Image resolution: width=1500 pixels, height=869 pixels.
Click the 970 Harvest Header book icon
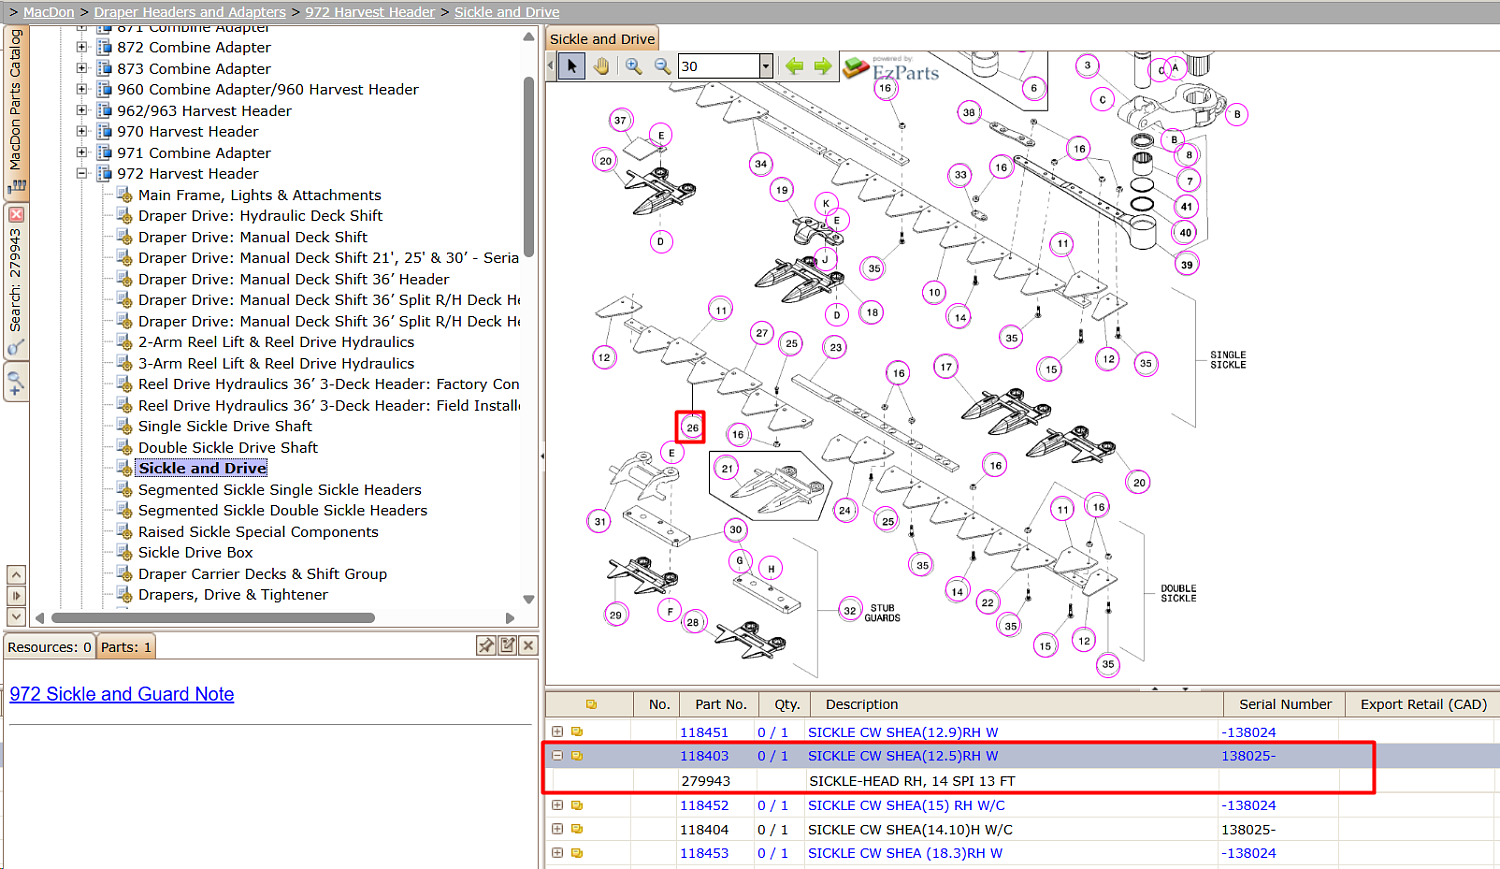point(104,131)
